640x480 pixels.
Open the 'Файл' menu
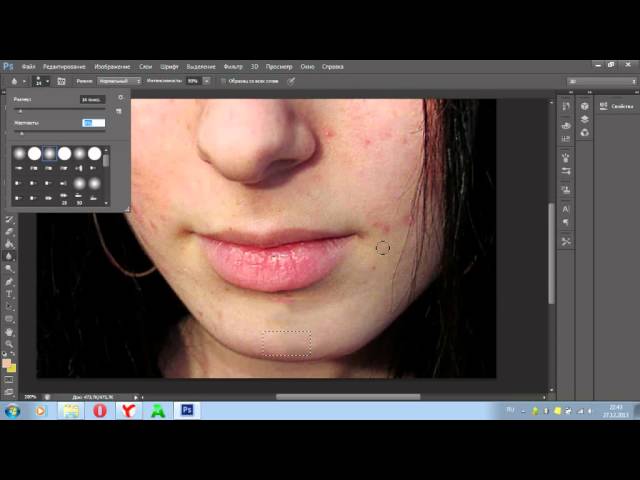tap(29, 67)
